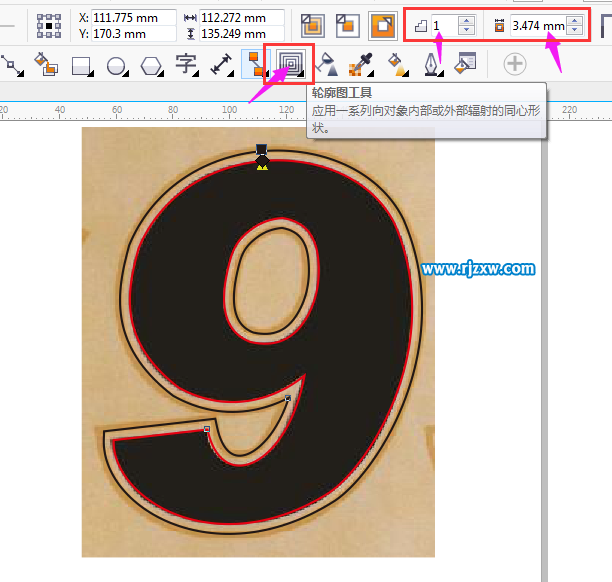Click the width 112.272 mm field
Viewport: 612px width, 582px height.
click(x=242, y=18)
